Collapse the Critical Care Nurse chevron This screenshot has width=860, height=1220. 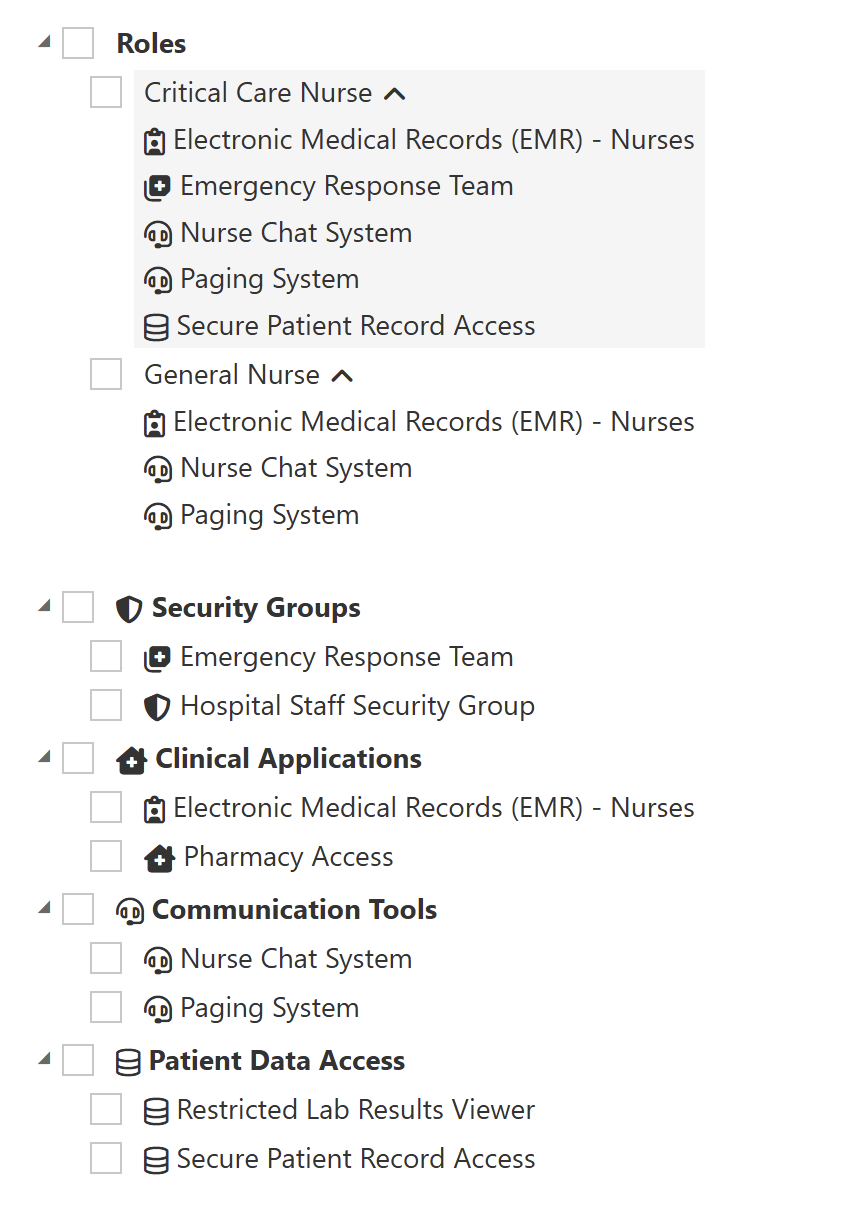tap(395, 94)
